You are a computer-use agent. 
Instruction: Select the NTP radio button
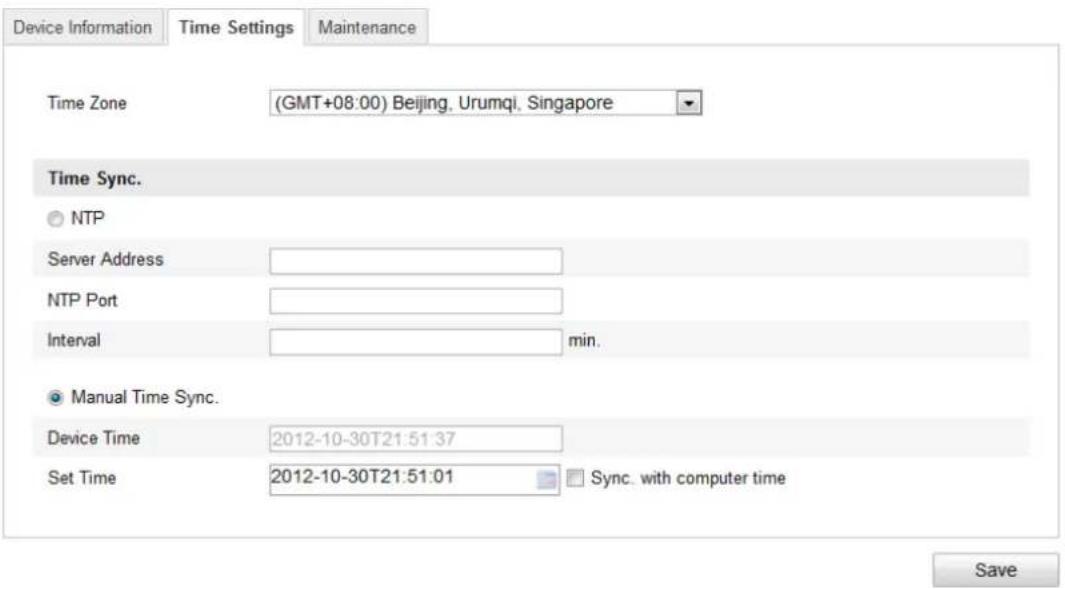tap(55, 219)
